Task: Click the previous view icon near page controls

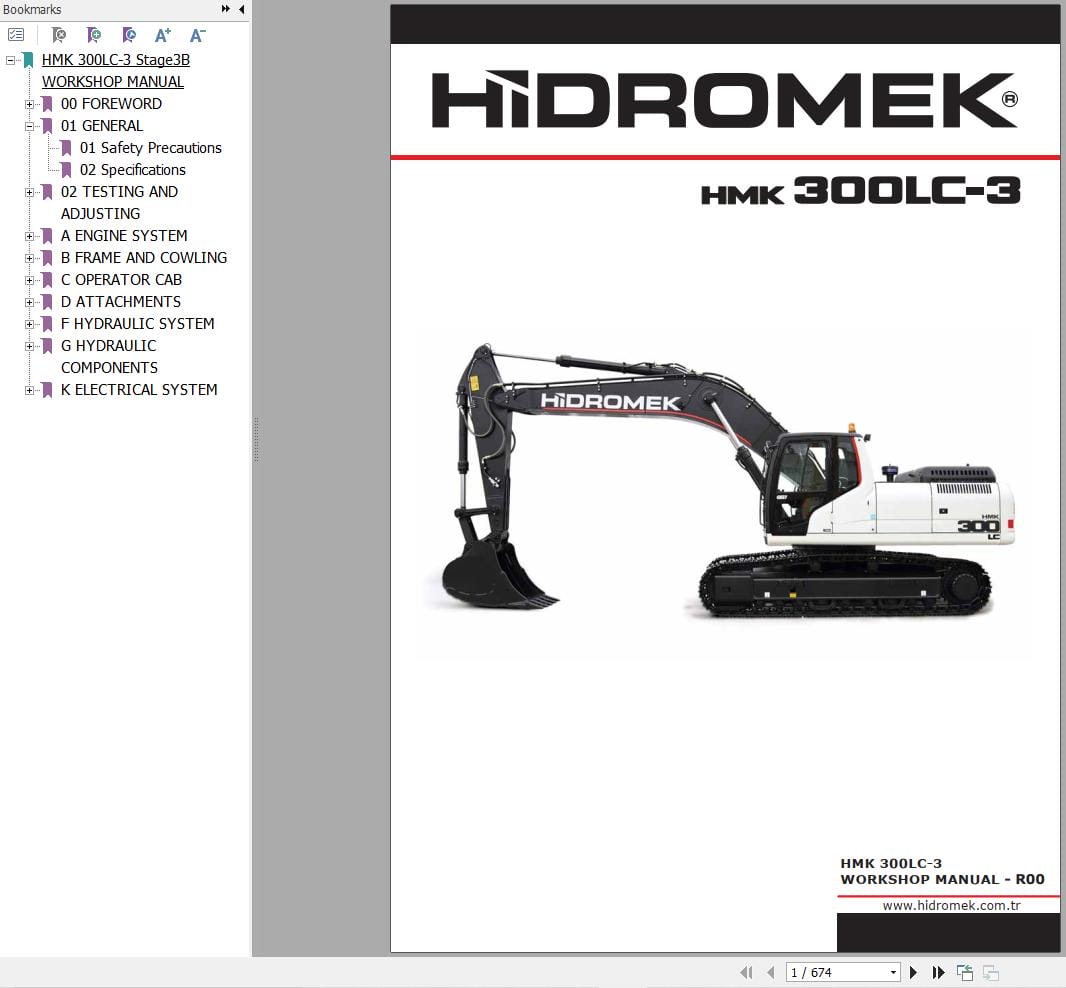Action: click(x=964, y=971)
